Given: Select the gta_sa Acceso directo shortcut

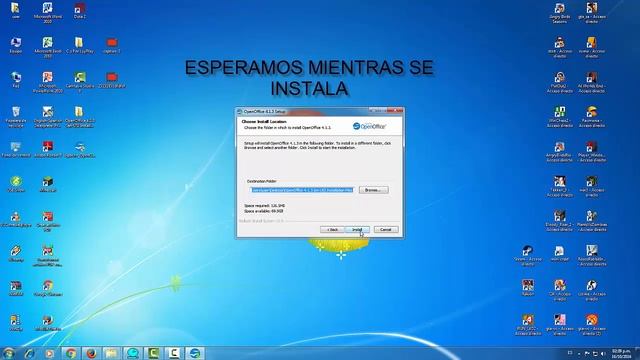Looking at the screenshot, I should tap(592, 12).
